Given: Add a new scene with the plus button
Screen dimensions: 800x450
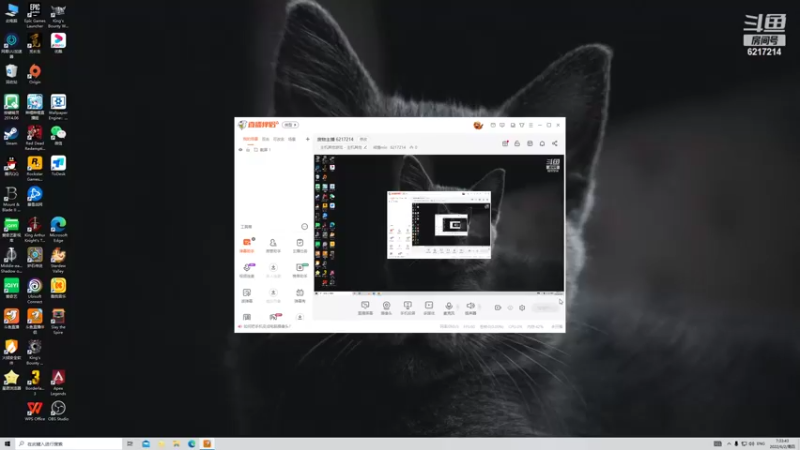Looking at the screenshot, I should 308,139.
